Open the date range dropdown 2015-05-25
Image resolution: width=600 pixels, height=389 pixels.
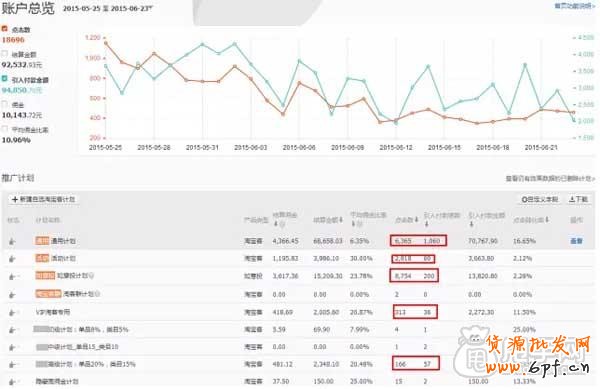pos(108,8)
